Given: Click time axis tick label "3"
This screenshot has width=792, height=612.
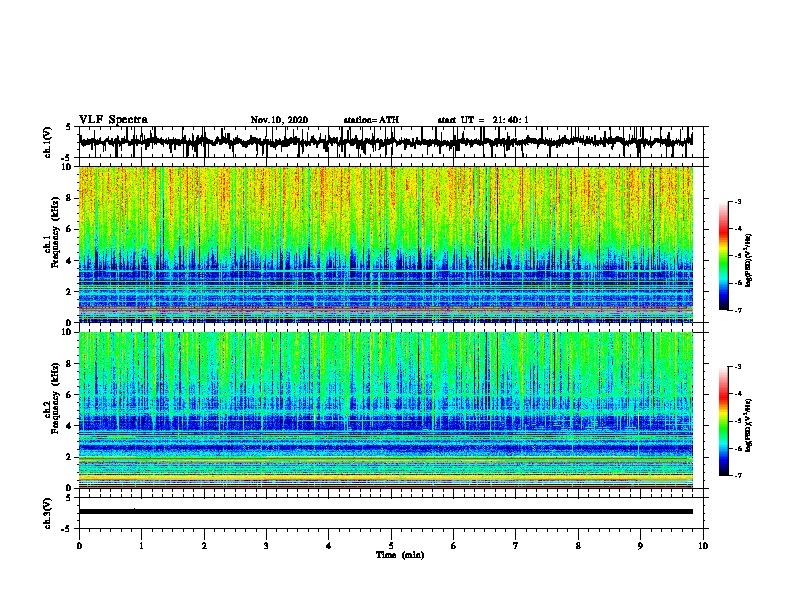Looking at the screenshot, I should 266,546.
